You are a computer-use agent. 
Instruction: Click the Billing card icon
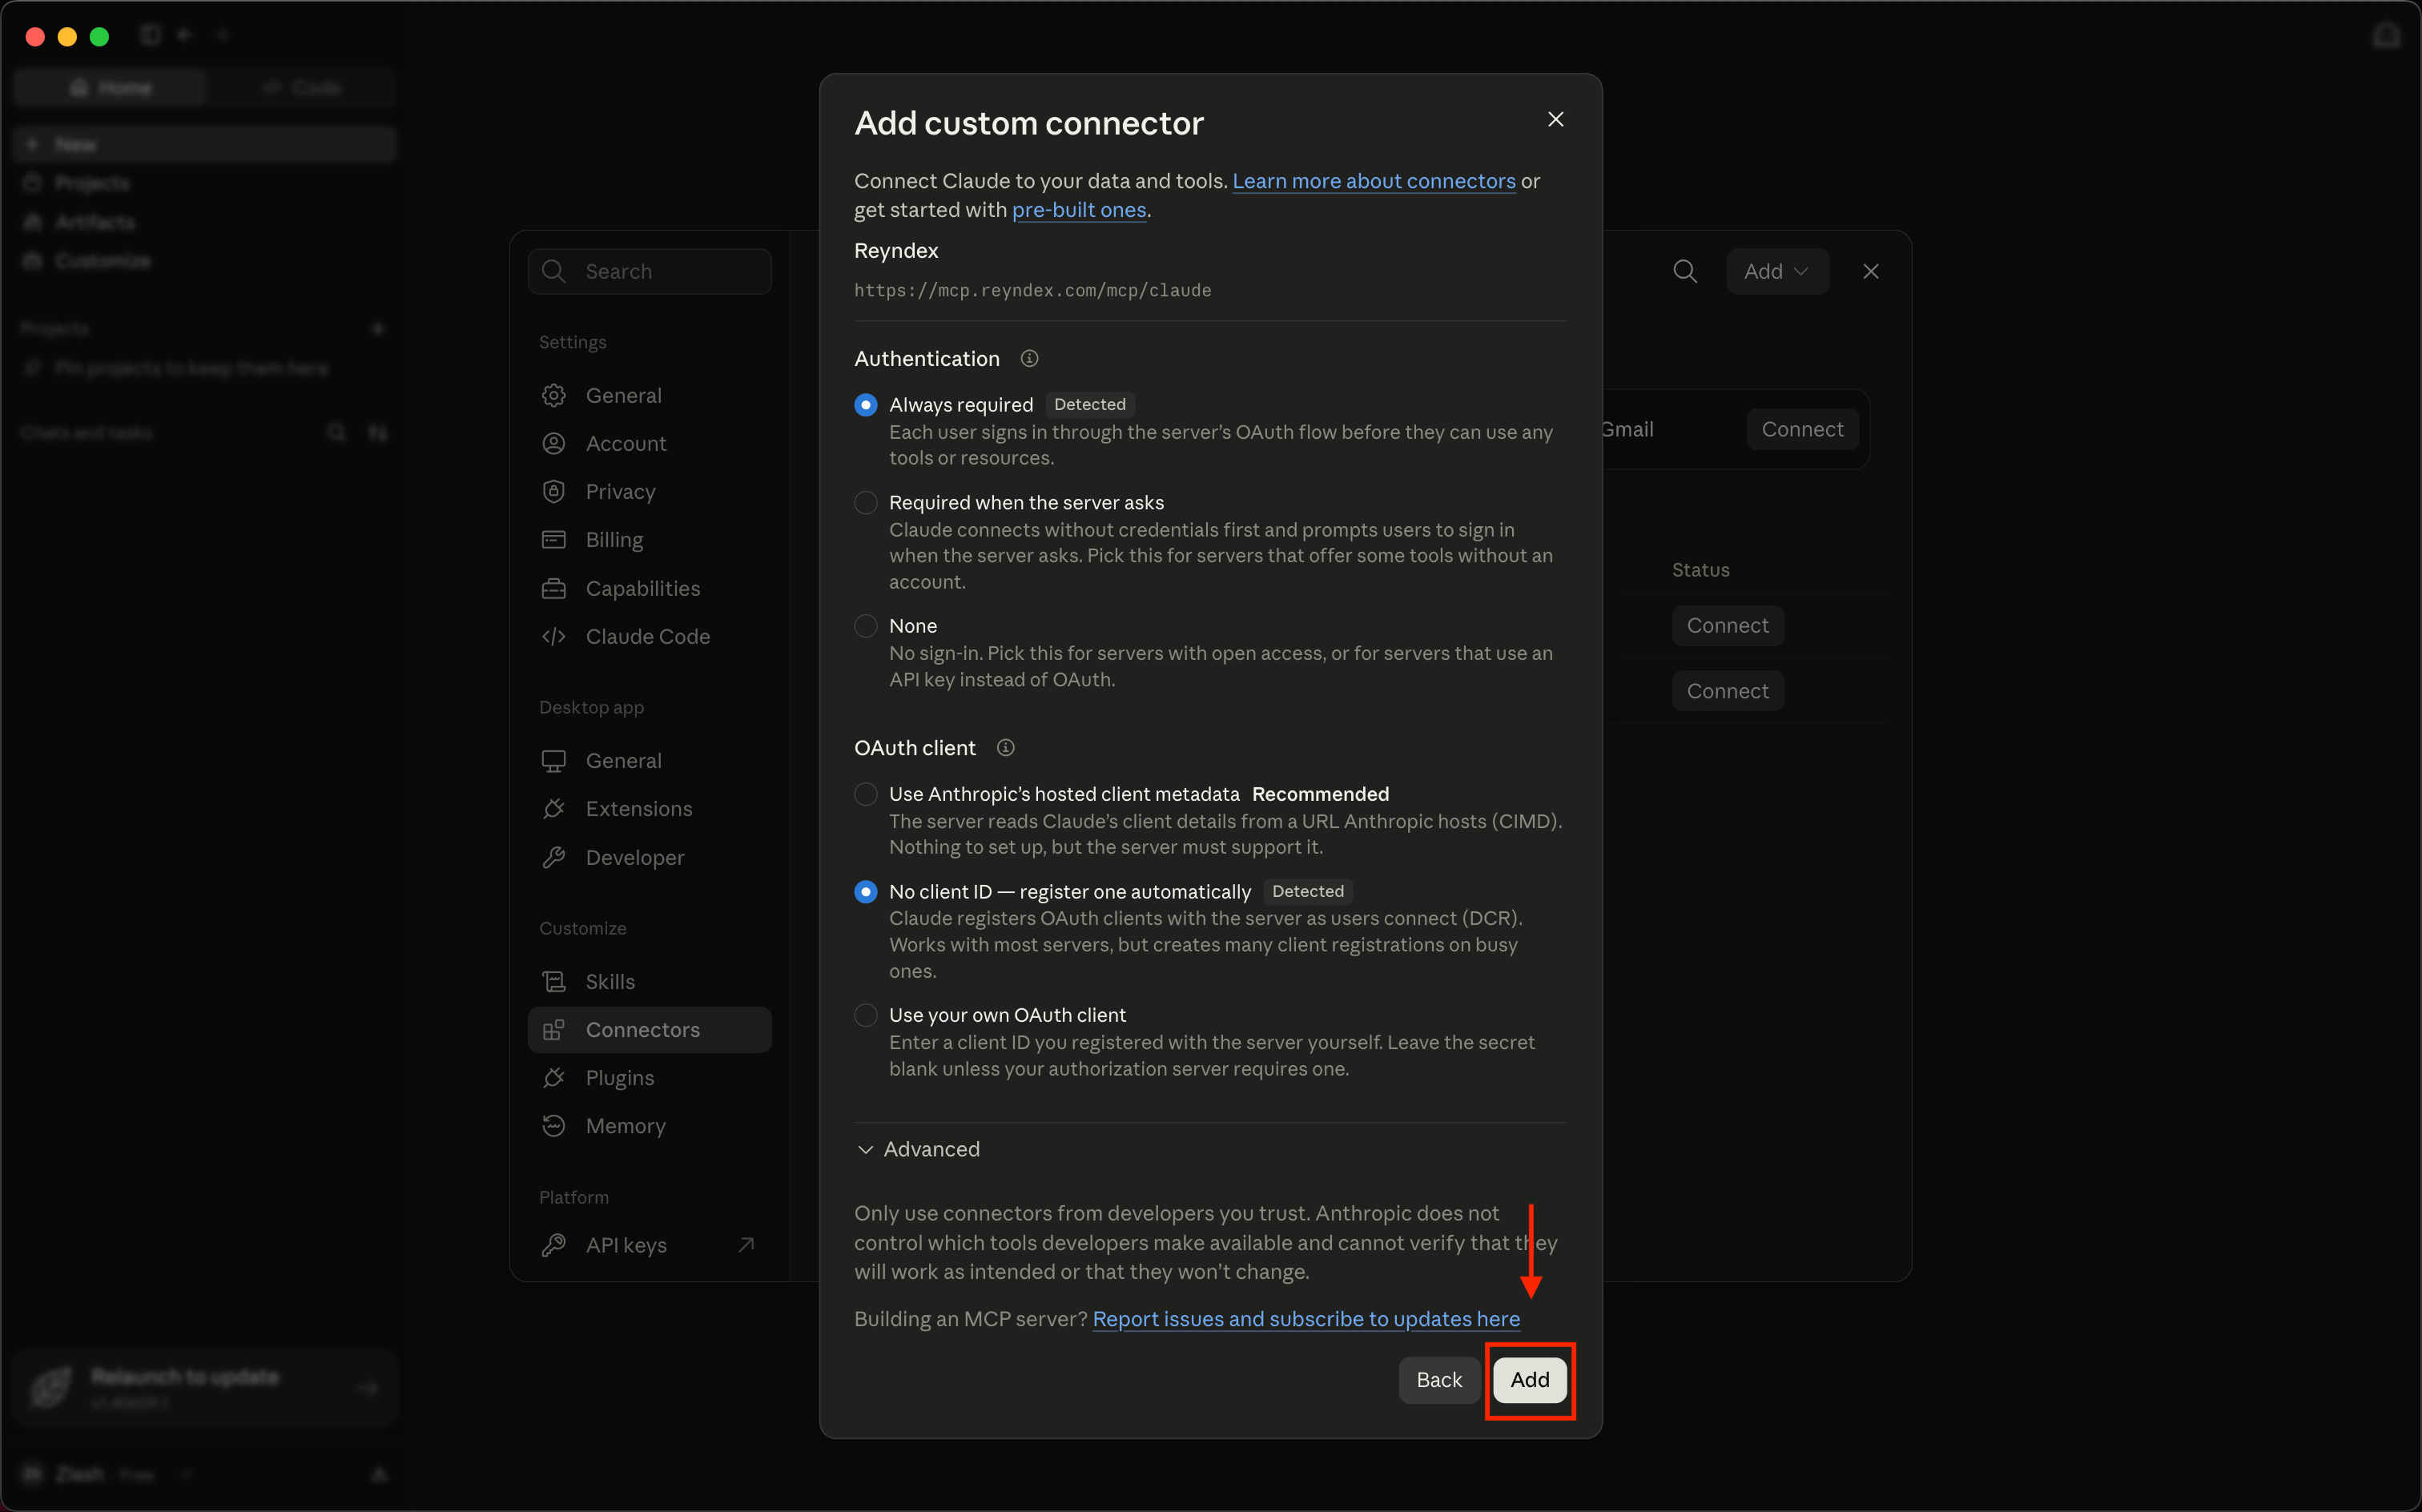554,540
